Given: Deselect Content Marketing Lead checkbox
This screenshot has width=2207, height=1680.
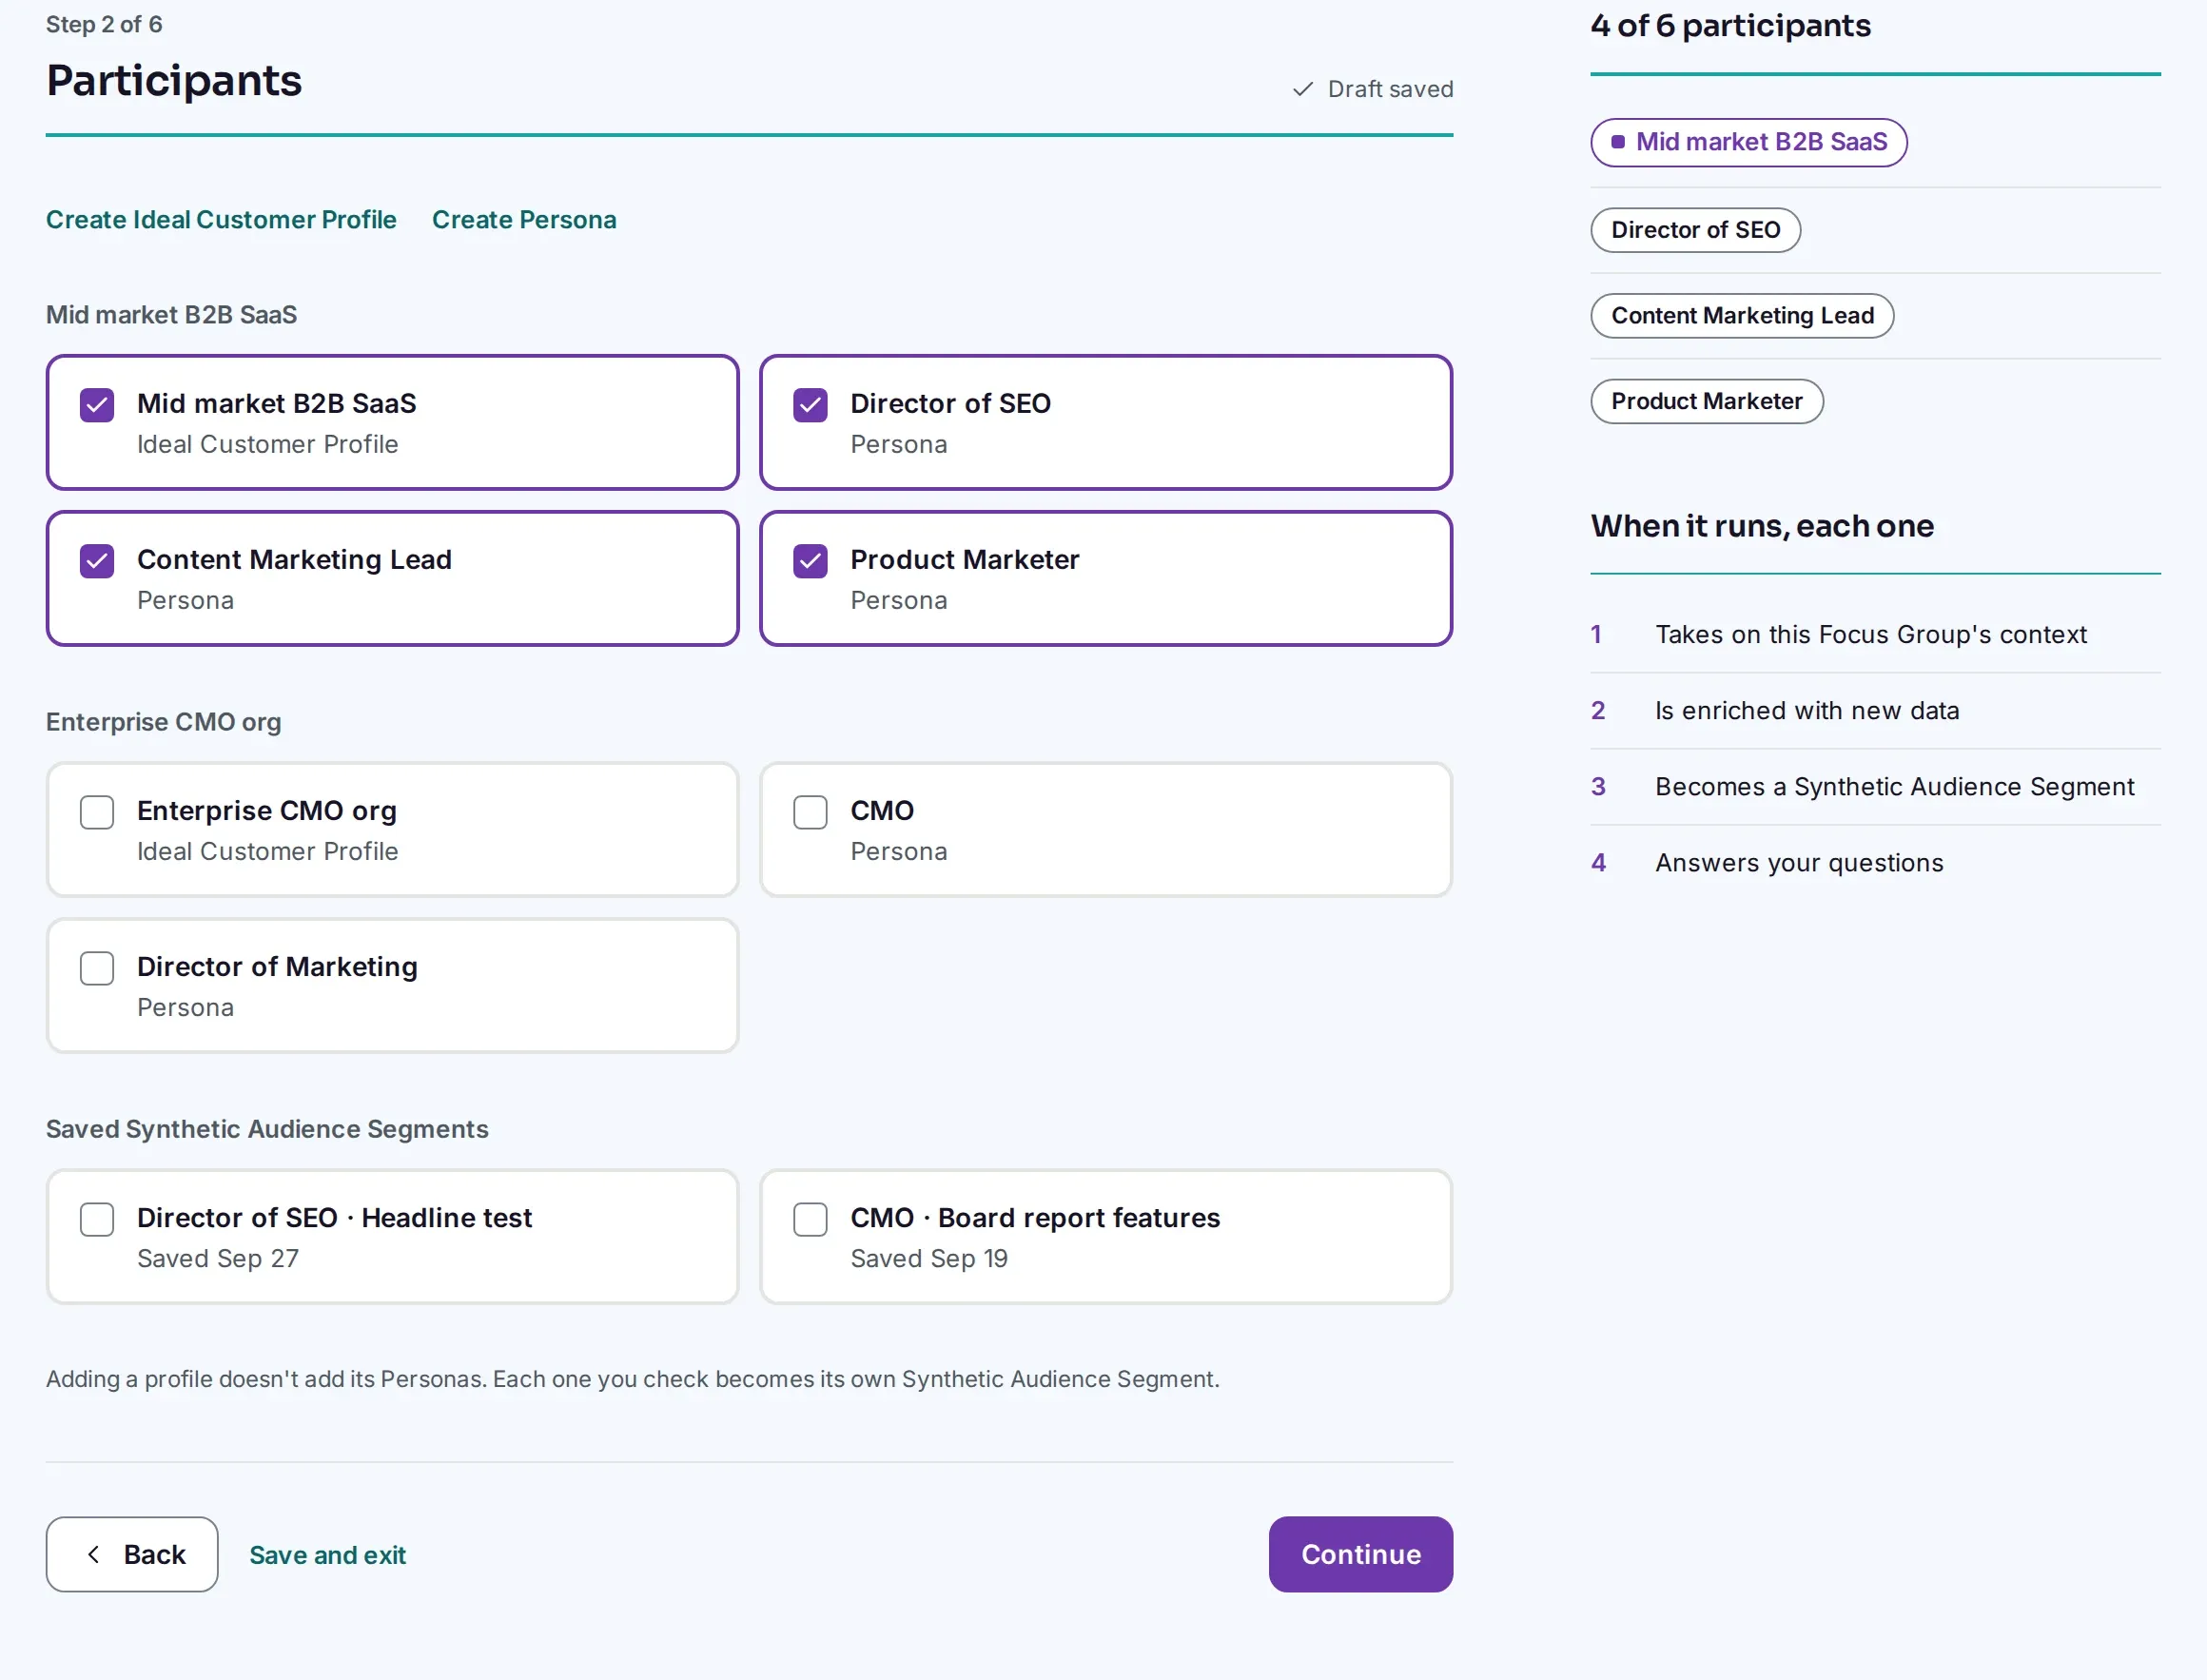Looking at the screenshot, I should tap(97, 561).
